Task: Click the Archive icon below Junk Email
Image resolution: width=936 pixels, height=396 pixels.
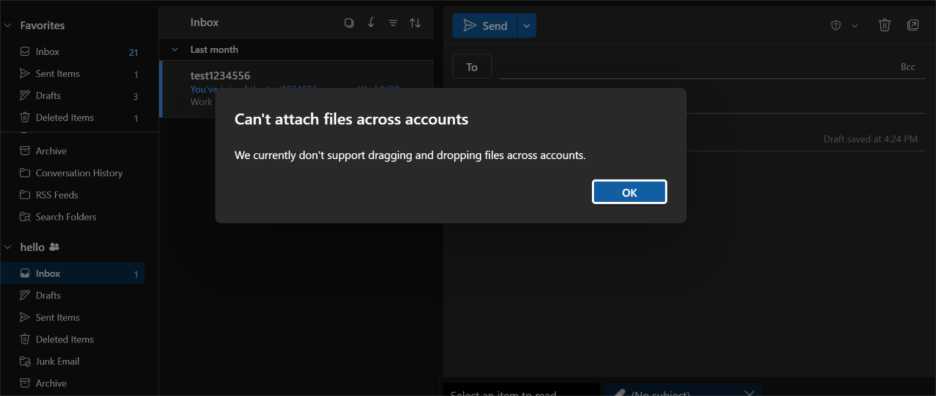Action: [24, 383]
